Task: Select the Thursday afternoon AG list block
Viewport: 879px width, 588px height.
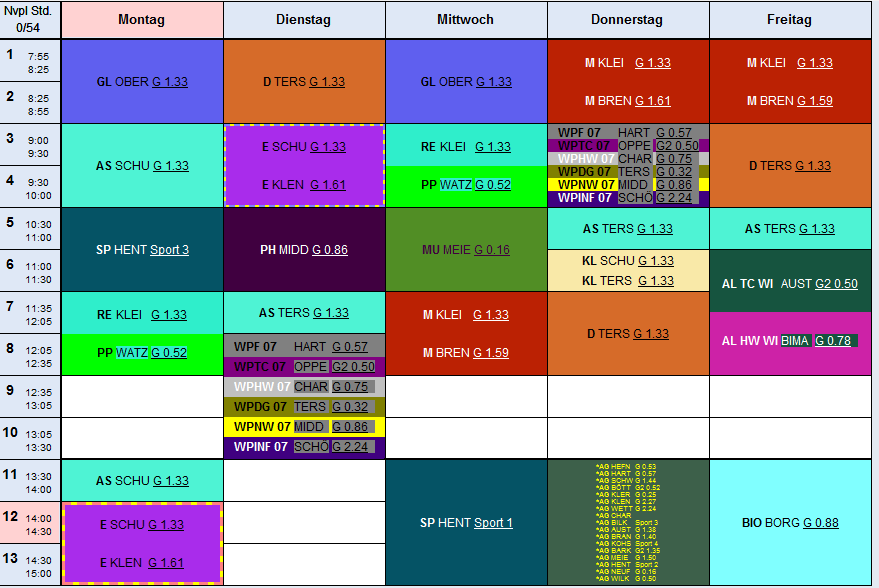Action: (x=628, y=523)
